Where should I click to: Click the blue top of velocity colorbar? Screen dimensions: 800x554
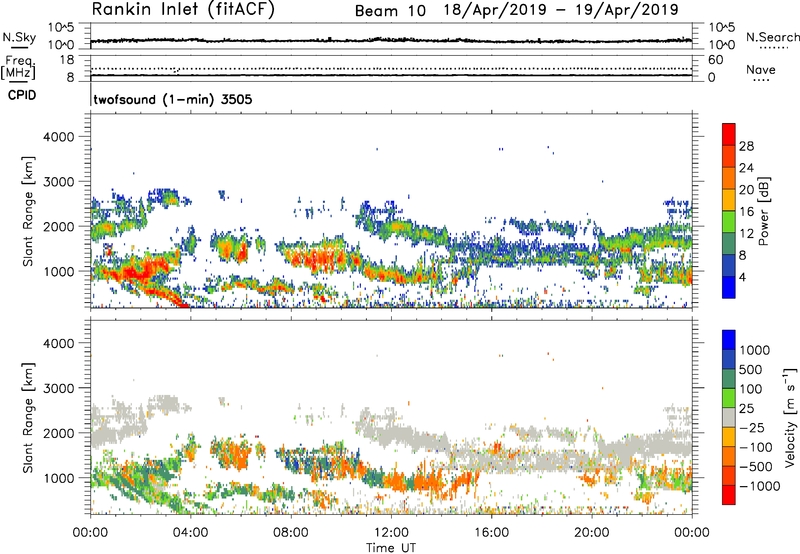[729, 340]
